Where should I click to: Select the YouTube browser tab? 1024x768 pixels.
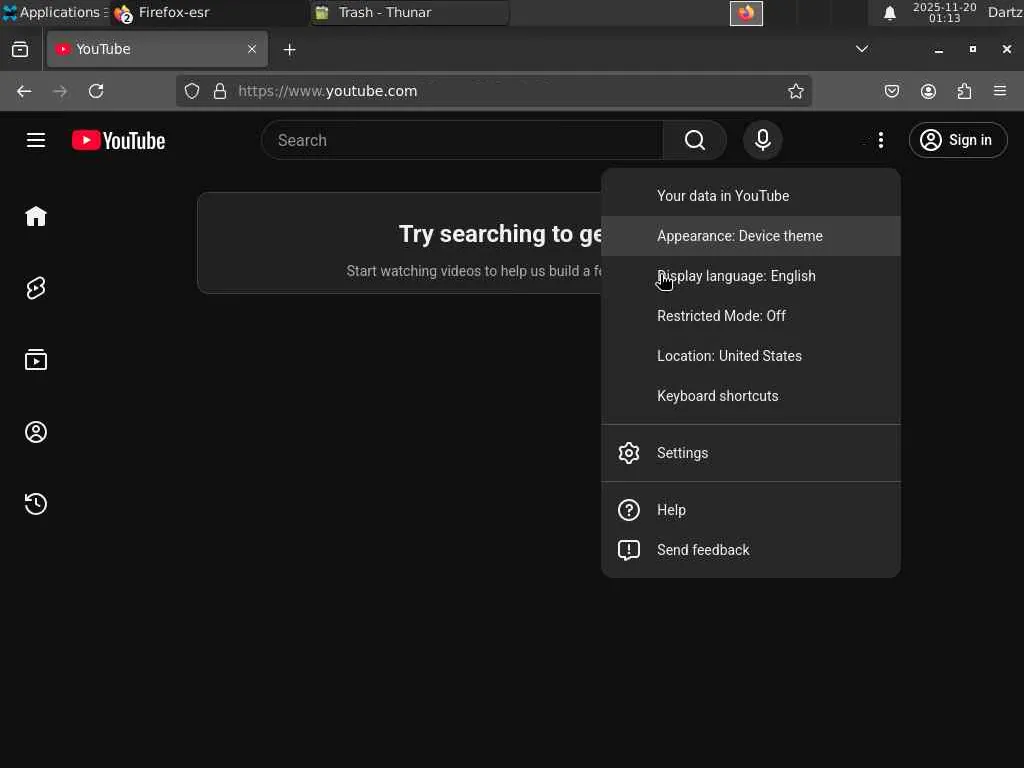[x=157, y=49]
